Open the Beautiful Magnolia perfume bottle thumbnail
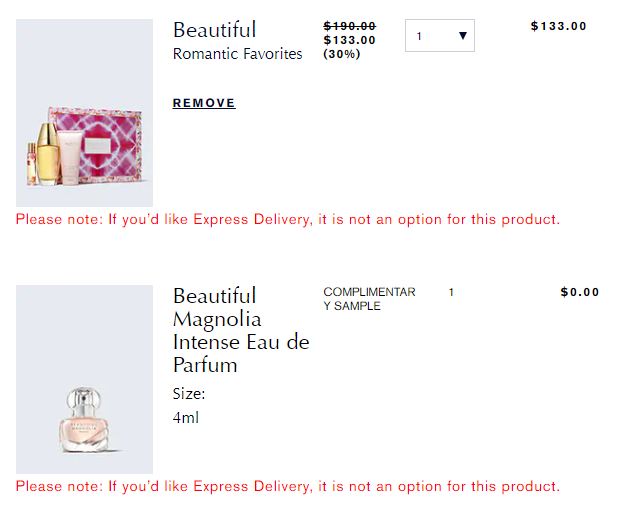Screen dimensions: 630x513 [84, 379]
